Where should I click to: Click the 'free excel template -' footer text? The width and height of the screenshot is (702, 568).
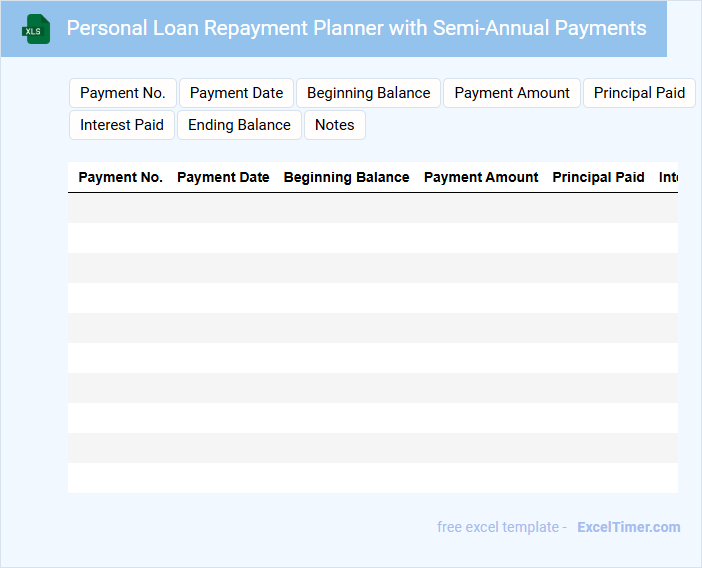coord(502,527)
